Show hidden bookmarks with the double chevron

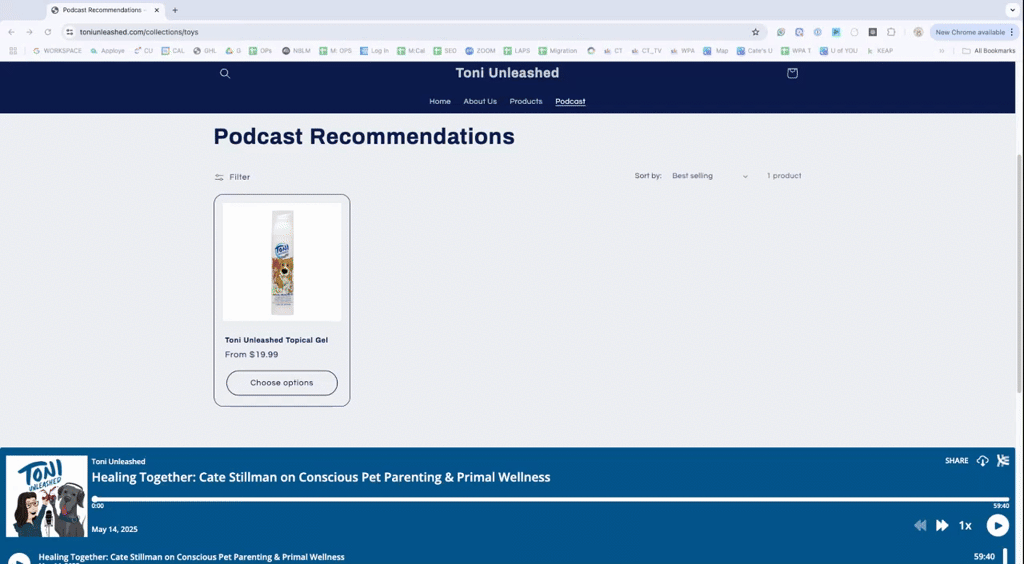point(942,51)
